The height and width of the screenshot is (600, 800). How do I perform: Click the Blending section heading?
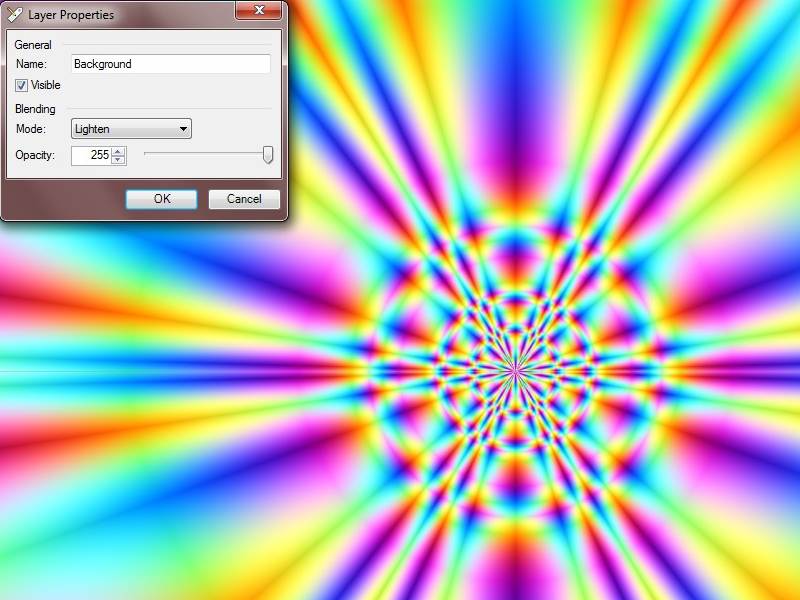point(35,109)
